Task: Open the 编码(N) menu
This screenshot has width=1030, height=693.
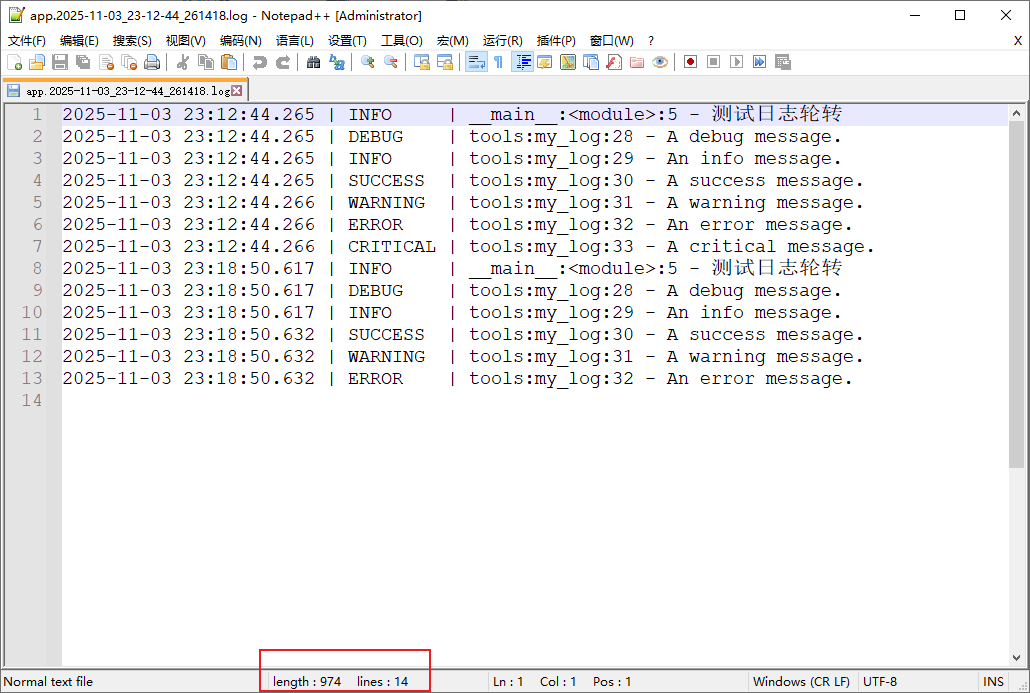Action: pyautogui.click(x=240, y=41)
